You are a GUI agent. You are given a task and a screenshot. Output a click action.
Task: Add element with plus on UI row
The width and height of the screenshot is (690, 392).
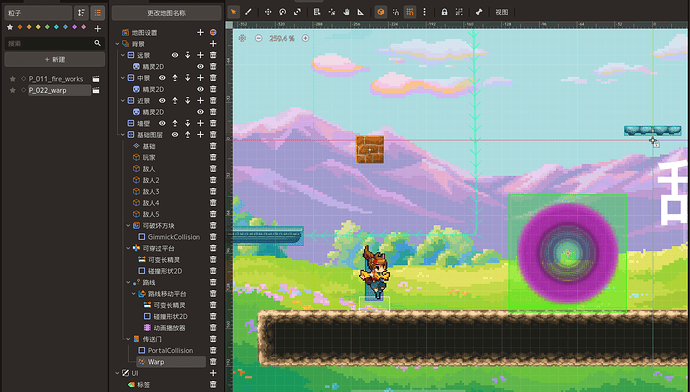(x=213, y=373)
